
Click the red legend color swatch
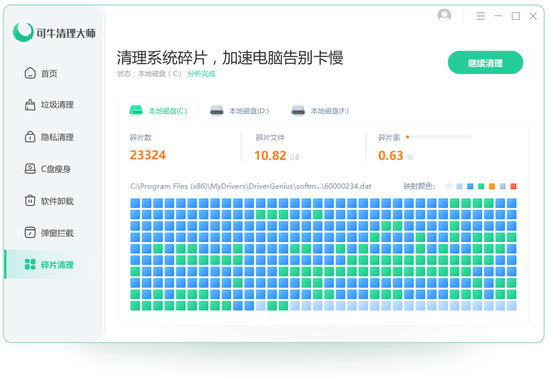[x=514, y=186]
